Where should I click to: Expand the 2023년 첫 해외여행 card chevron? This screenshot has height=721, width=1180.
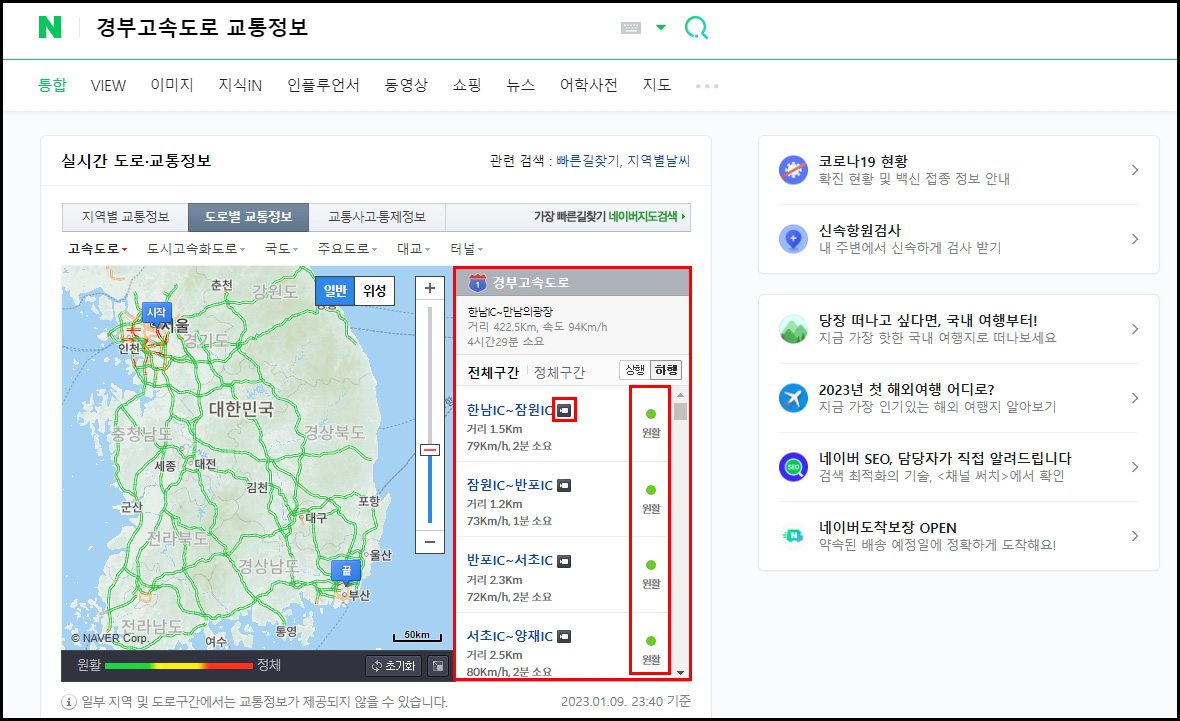tap(1135, 397)
